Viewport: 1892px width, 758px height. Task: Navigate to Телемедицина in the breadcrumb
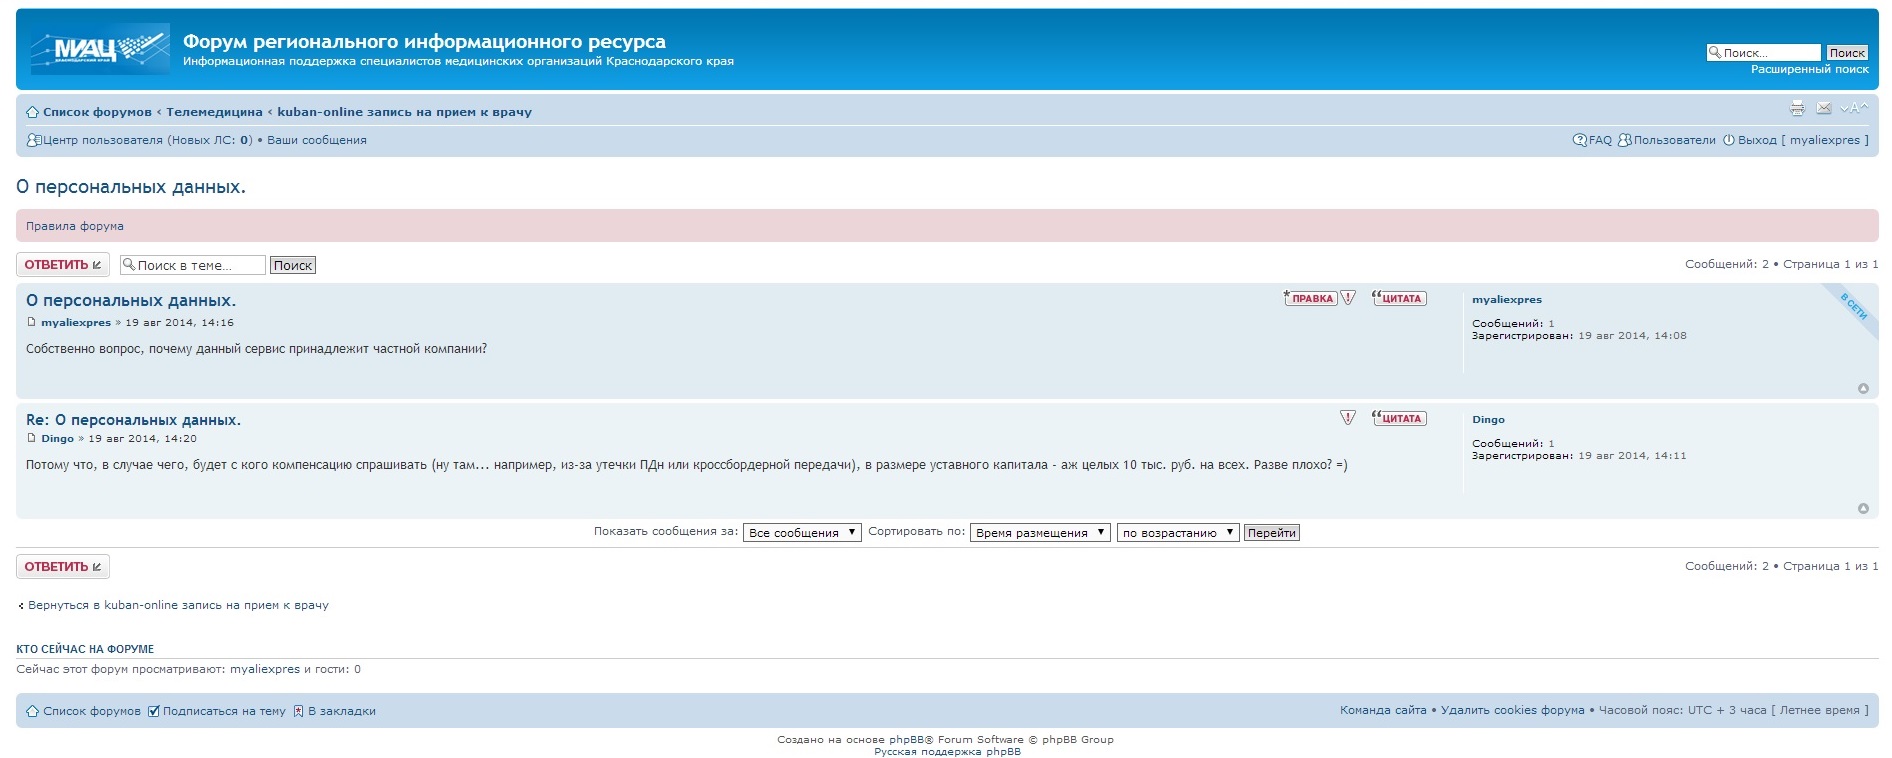214,112
